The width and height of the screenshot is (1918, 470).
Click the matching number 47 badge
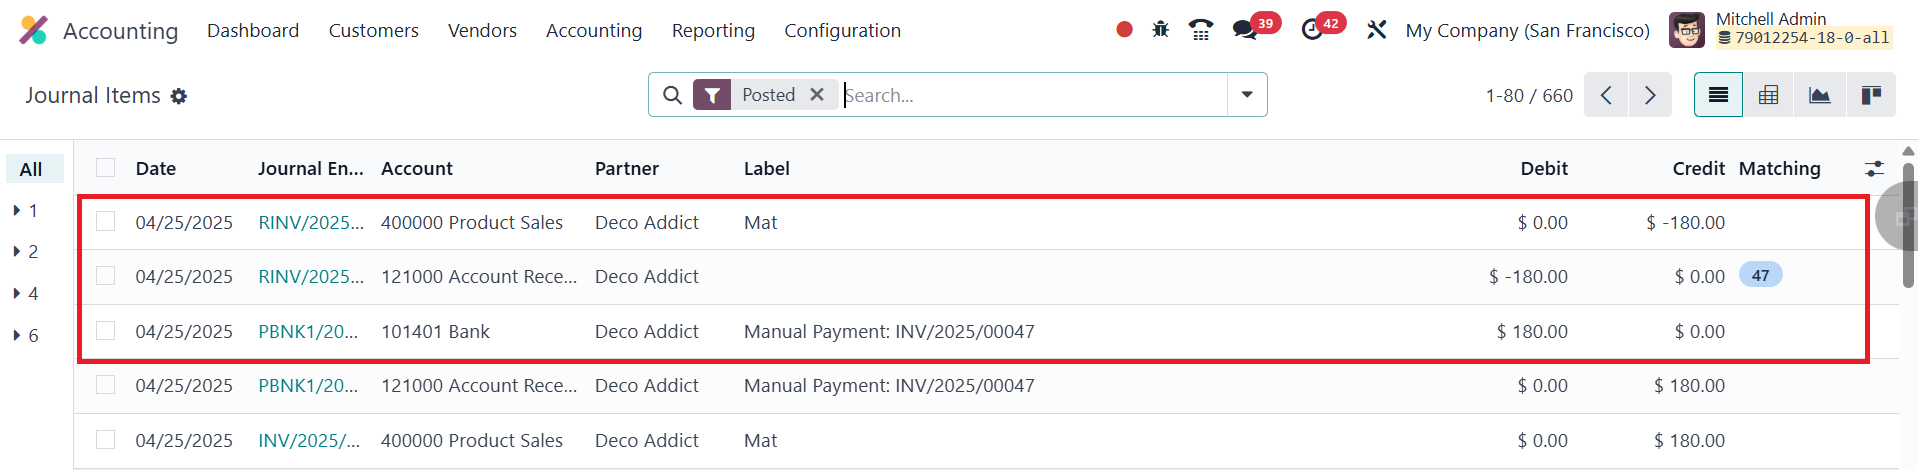click(x=1760, y=276)
